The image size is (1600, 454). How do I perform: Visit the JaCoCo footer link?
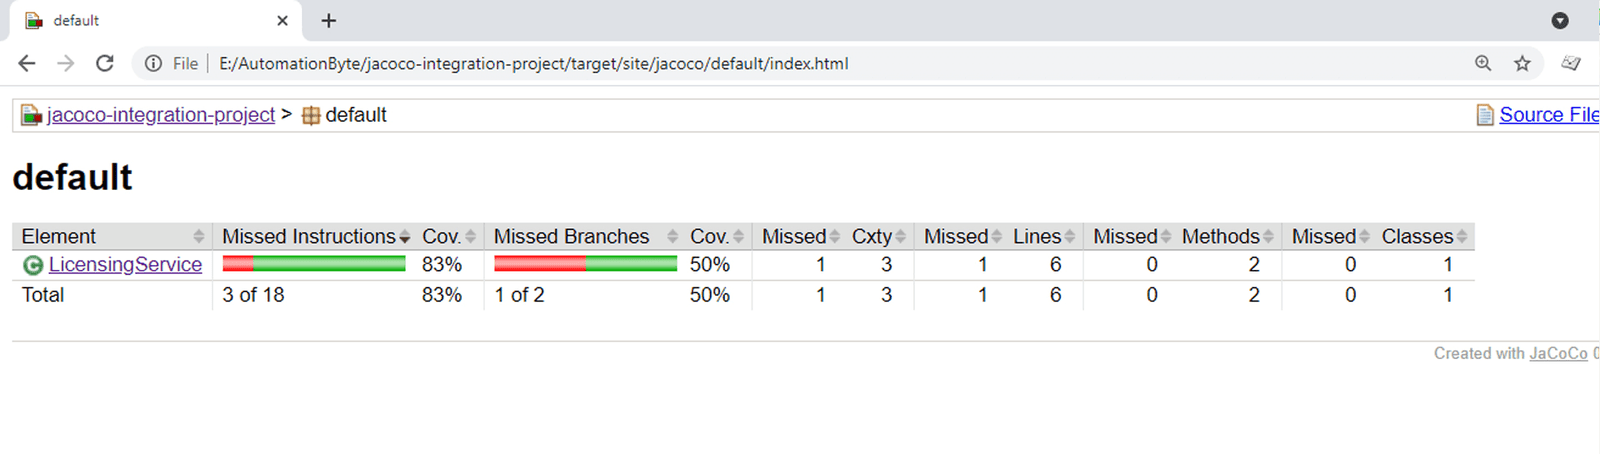[x=1558, y=353]
